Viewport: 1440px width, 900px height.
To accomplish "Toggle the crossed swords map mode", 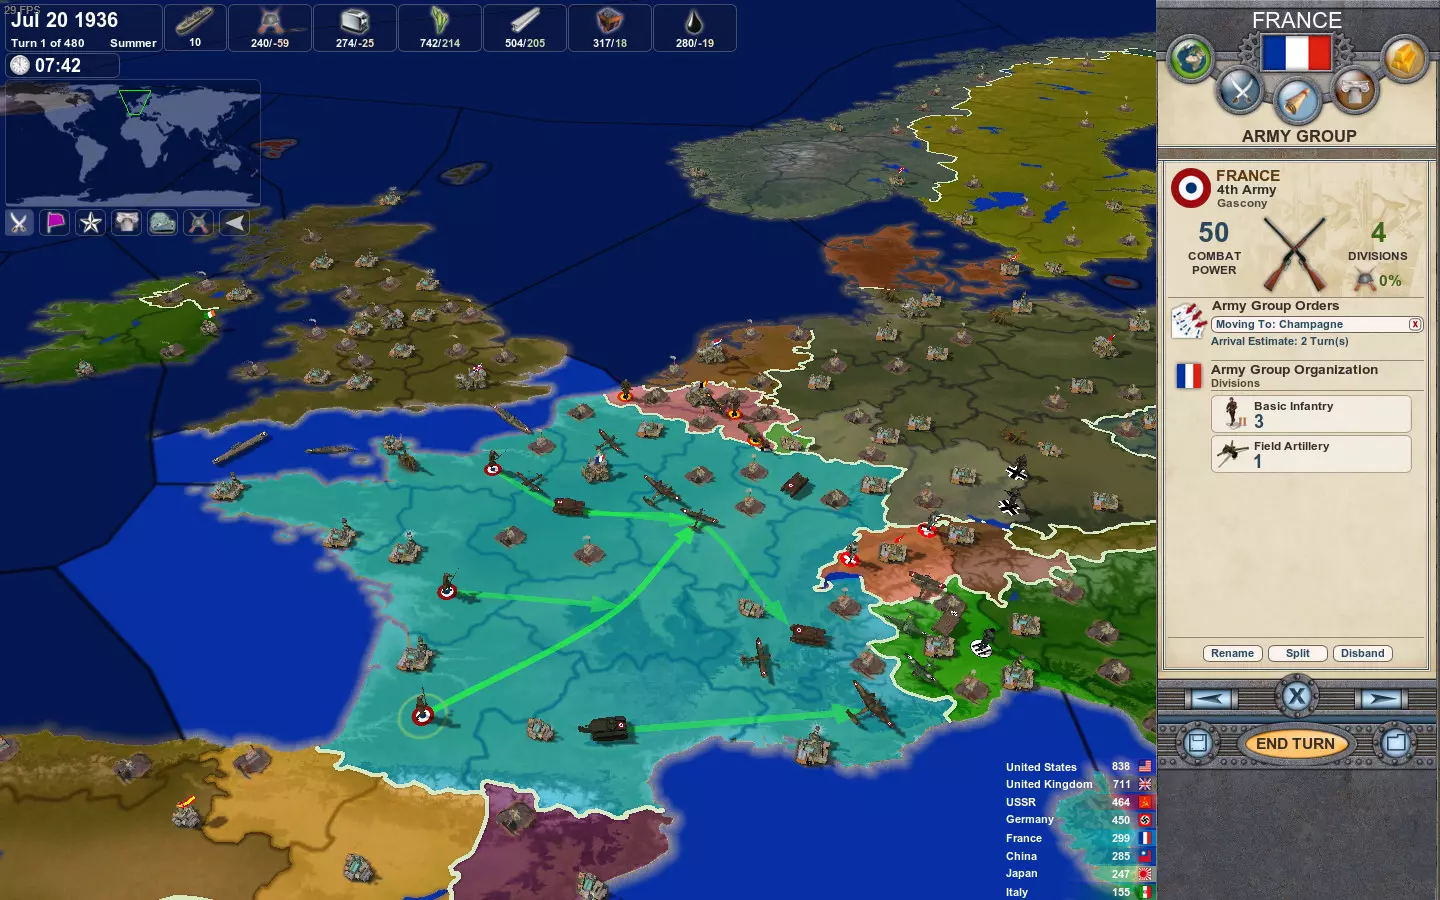I will click(x=19, y=222).
